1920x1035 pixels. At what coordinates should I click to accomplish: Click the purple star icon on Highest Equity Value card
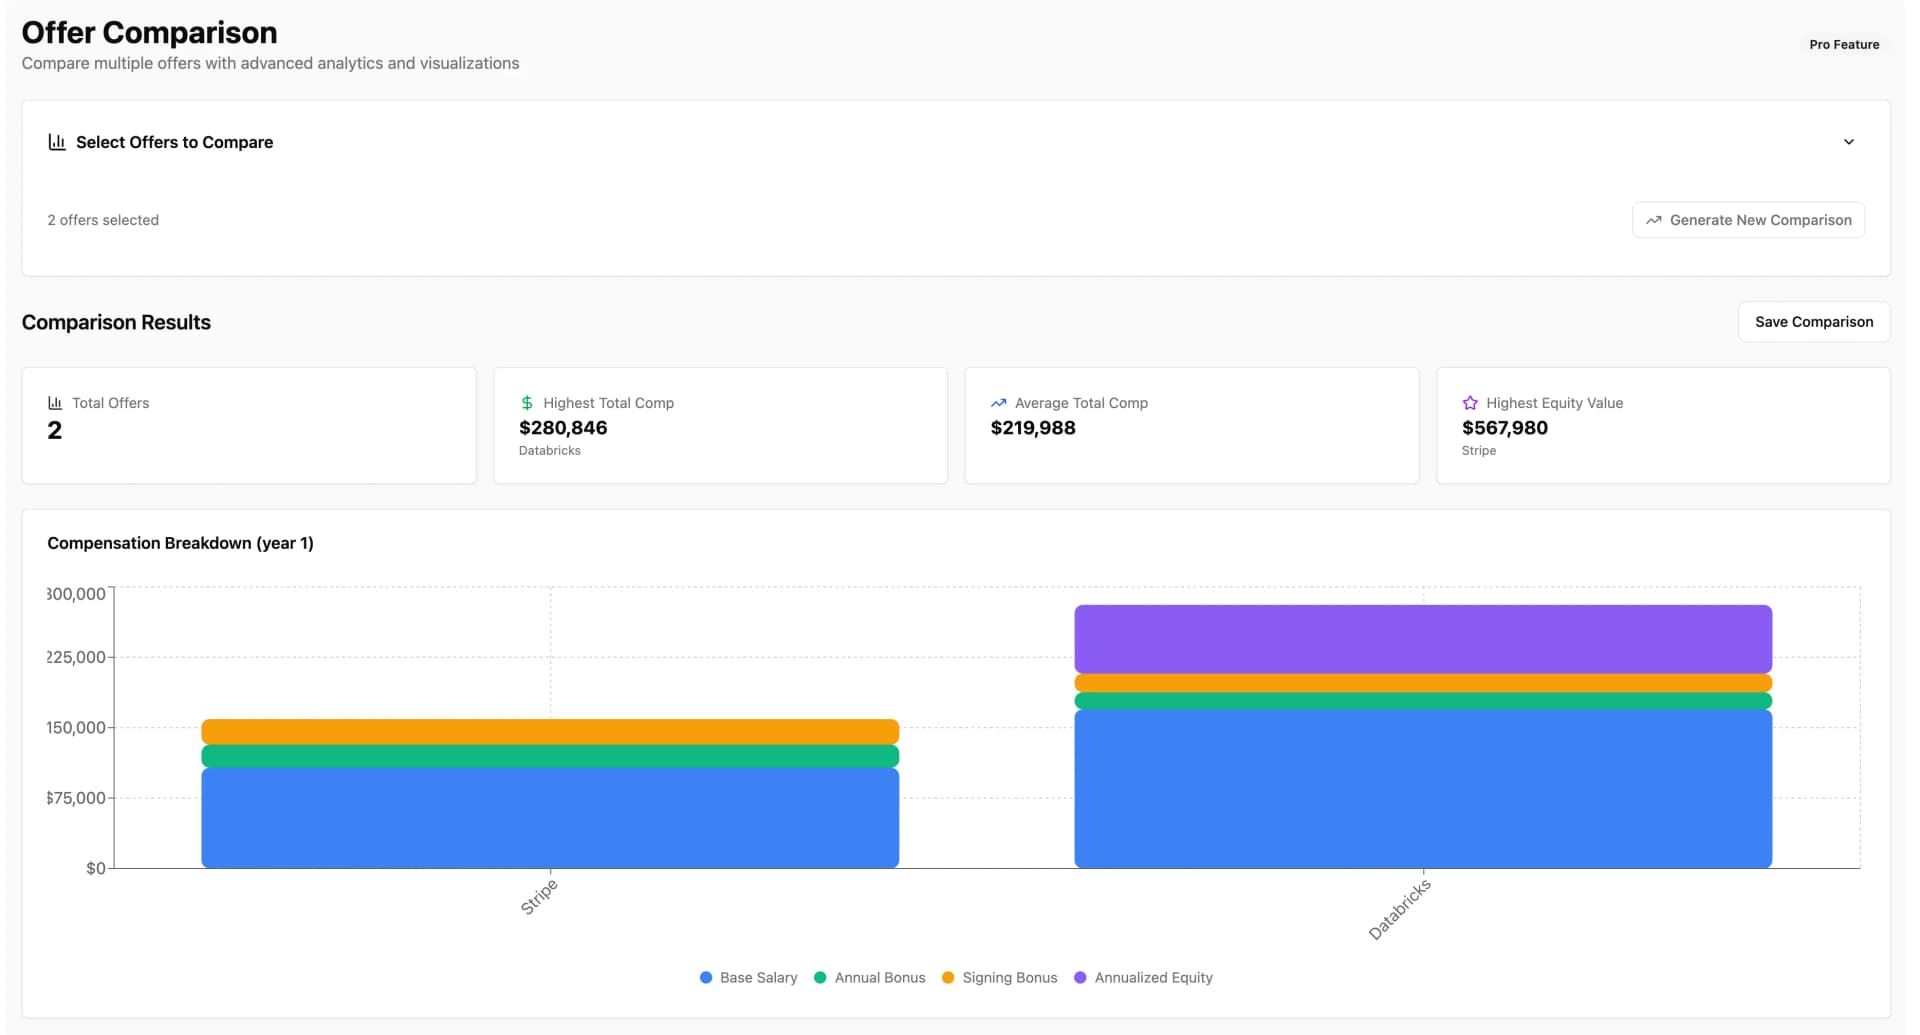click(x=1469, y=402)
